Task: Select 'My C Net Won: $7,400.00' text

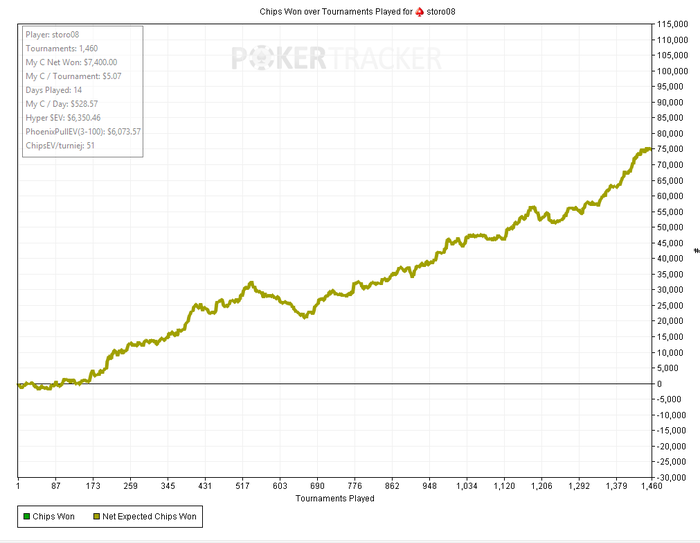Action: [x=71, y=62]
